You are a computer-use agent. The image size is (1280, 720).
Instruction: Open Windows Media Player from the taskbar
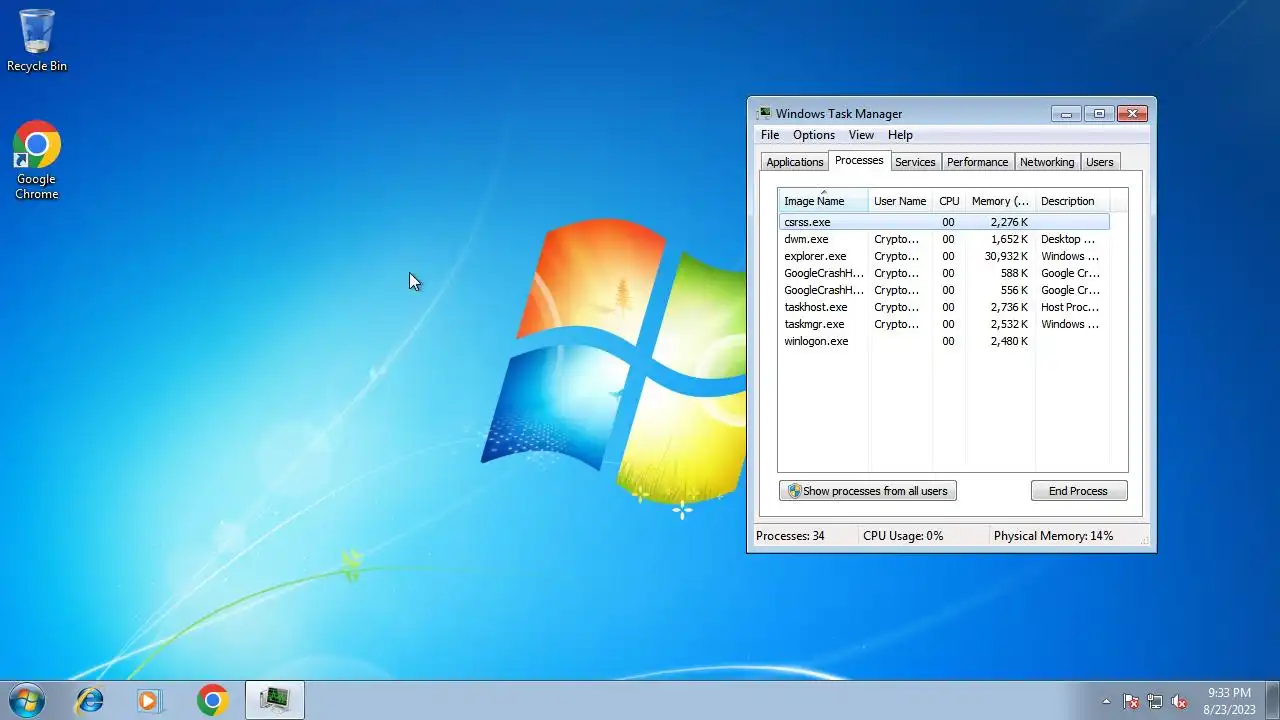(150, 700)
